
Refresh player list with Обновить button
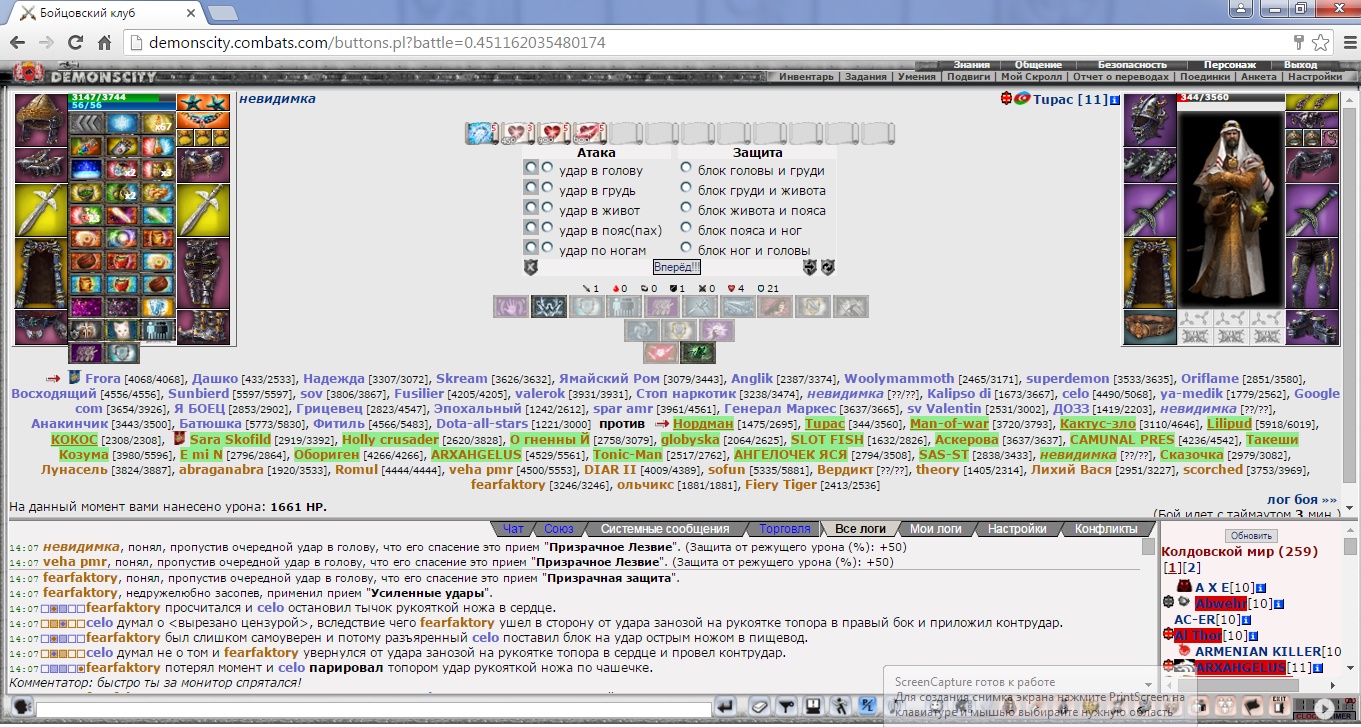tap(1251, 536)
